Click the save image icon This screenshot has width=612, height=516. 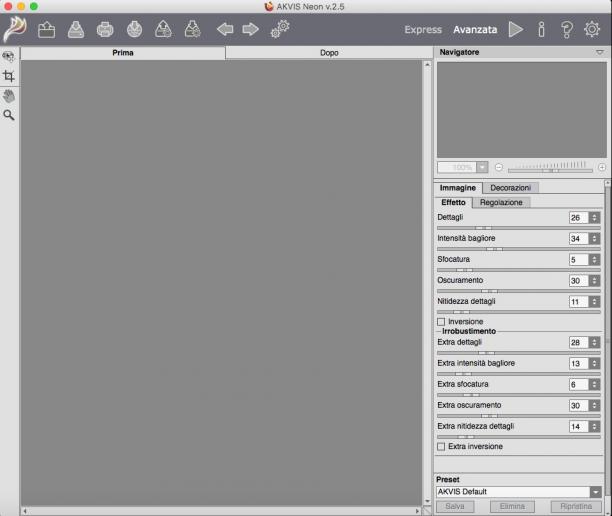[x=76, y=30]
